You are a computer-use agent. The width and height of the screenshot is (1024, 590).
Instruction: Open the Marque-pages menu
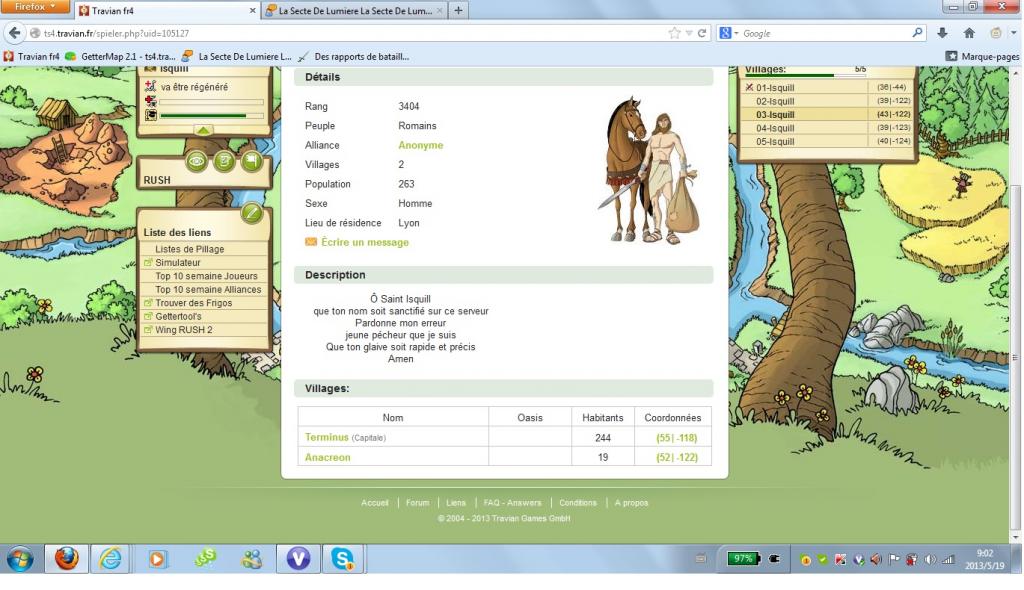tap(982, 57)
